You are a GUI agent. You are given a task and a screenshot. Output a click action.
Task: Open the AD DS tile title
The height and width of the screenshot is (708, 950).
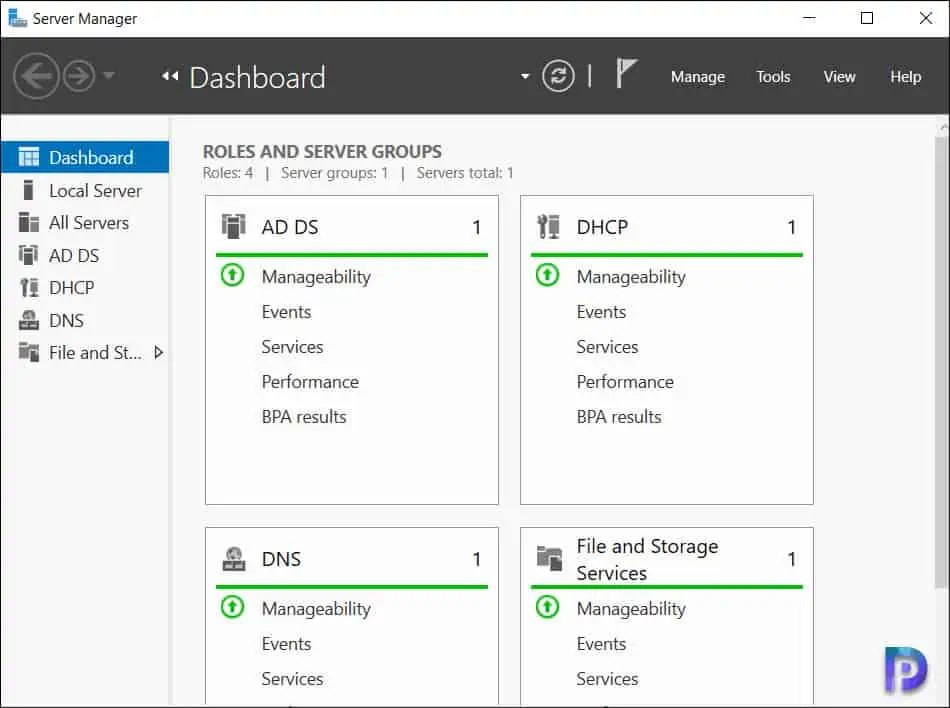coord(290,227)
